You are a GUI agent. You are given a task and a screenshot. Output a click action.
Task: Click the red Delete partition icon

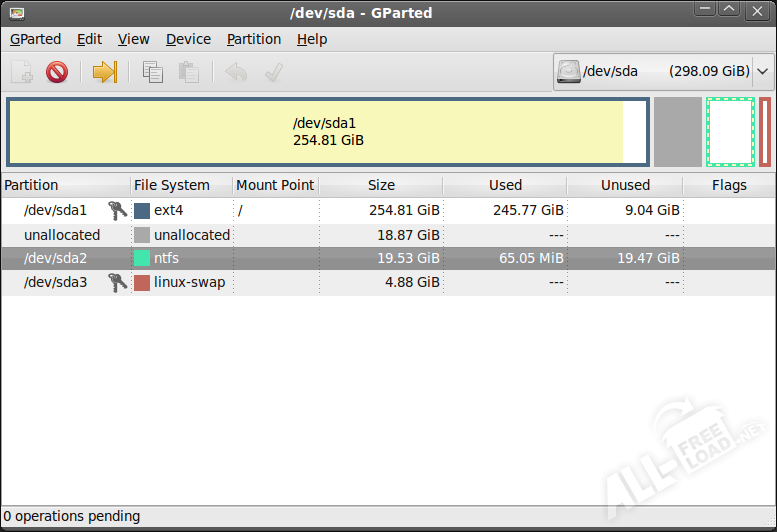pos(57,72)
